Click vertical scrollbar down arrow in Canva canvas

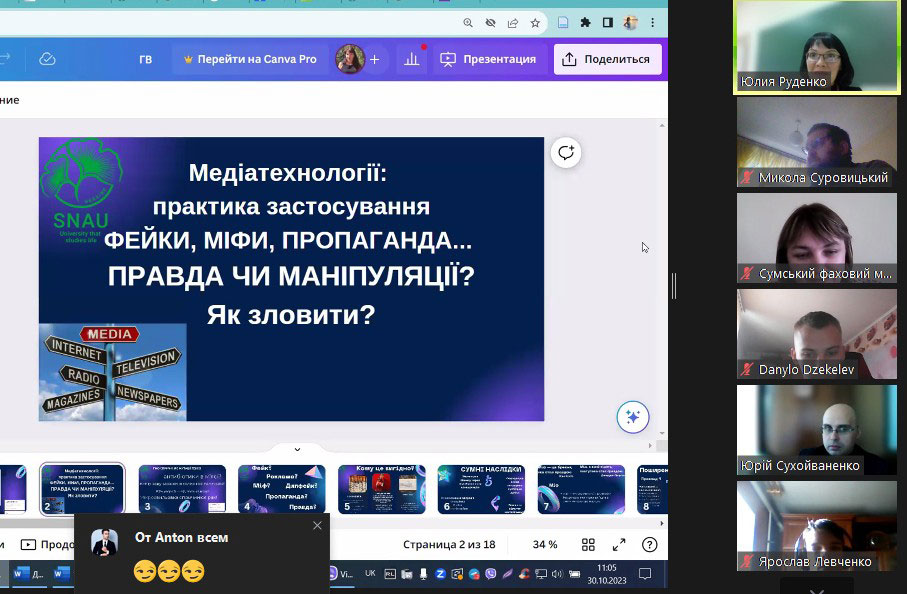click(662, 433)
